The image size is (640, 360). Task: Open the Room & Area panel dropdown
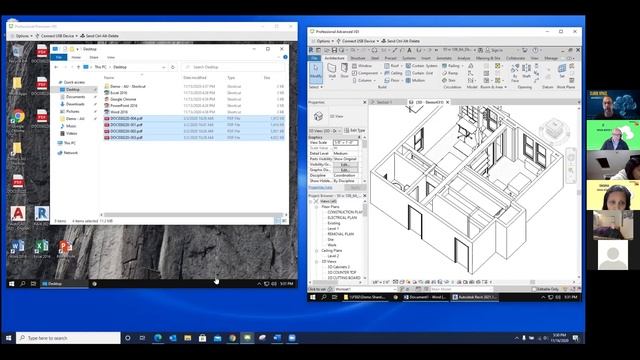pyautogui.click(x=493, y=87)
